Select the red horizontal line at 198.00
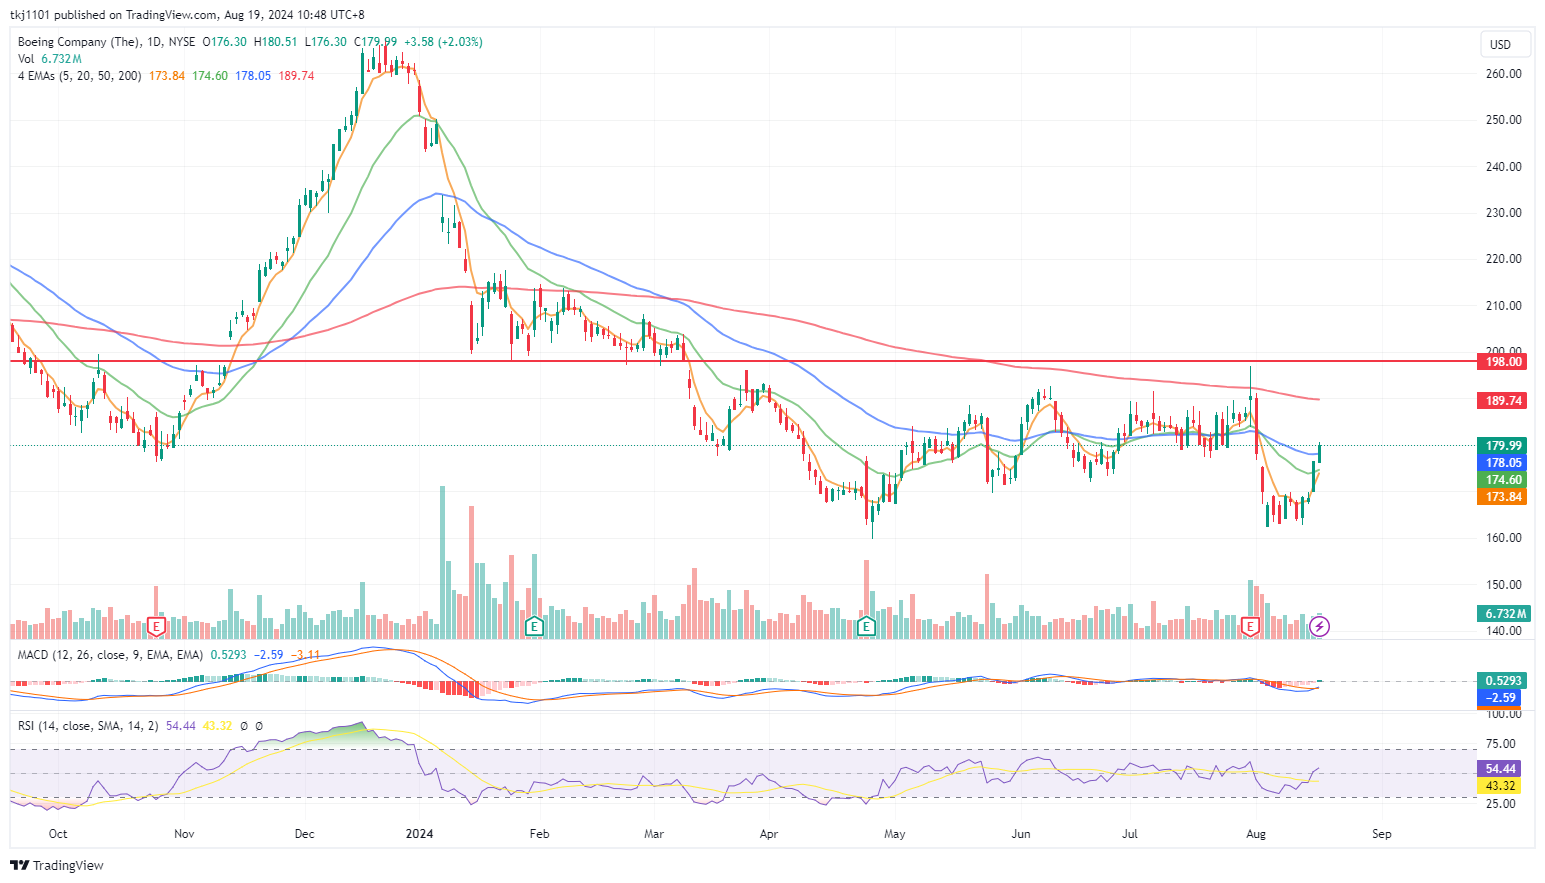1545x883 pixels. tap(742, 361)
